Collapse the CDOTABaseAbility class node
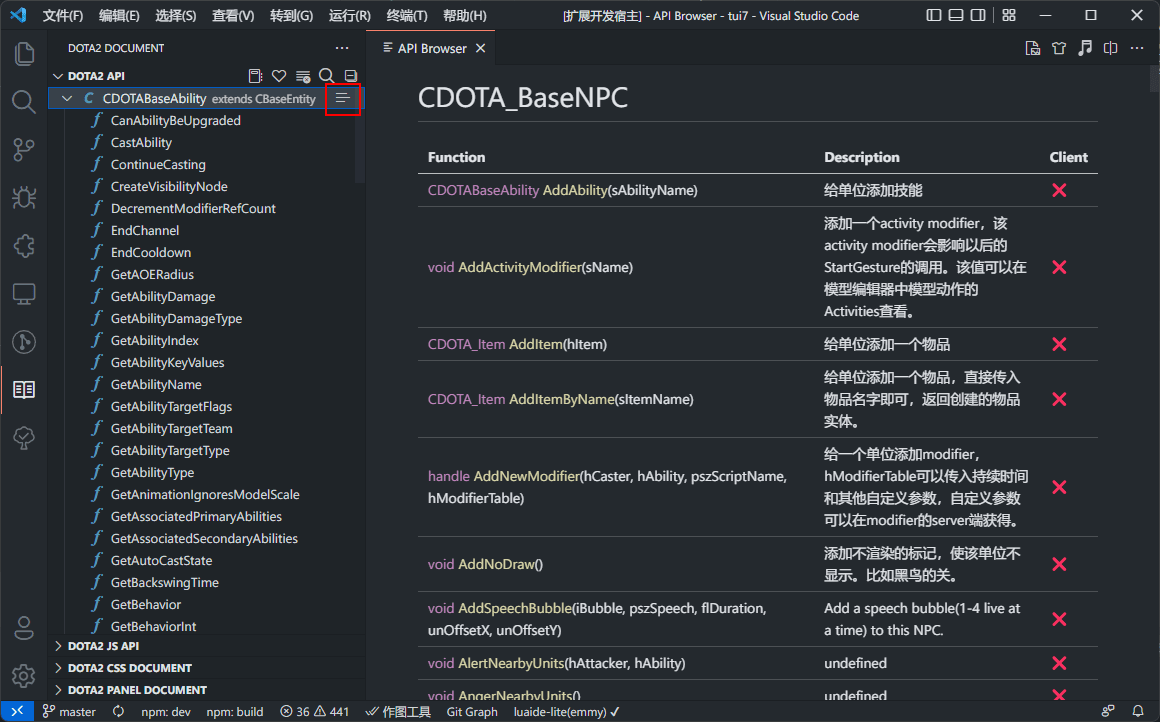 [67, 98]
